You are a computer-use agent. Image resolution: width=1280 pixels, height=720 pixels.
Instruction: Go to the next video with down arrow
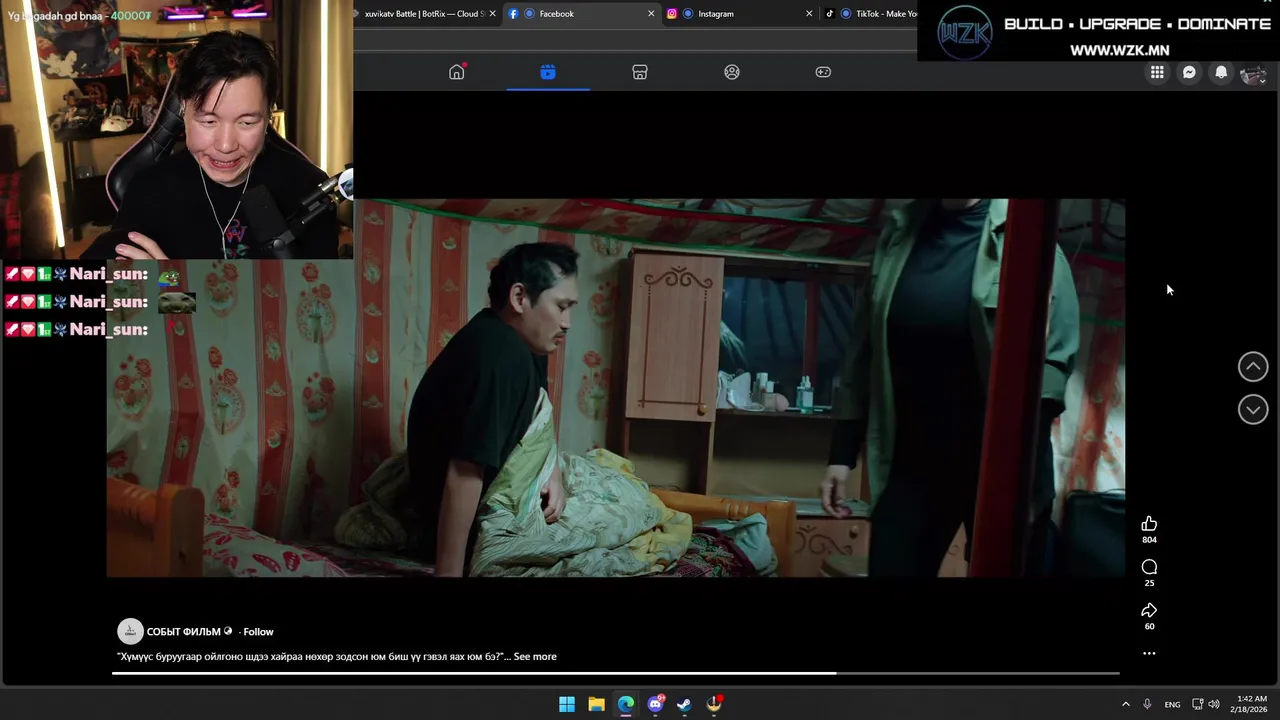(1253, 409)
